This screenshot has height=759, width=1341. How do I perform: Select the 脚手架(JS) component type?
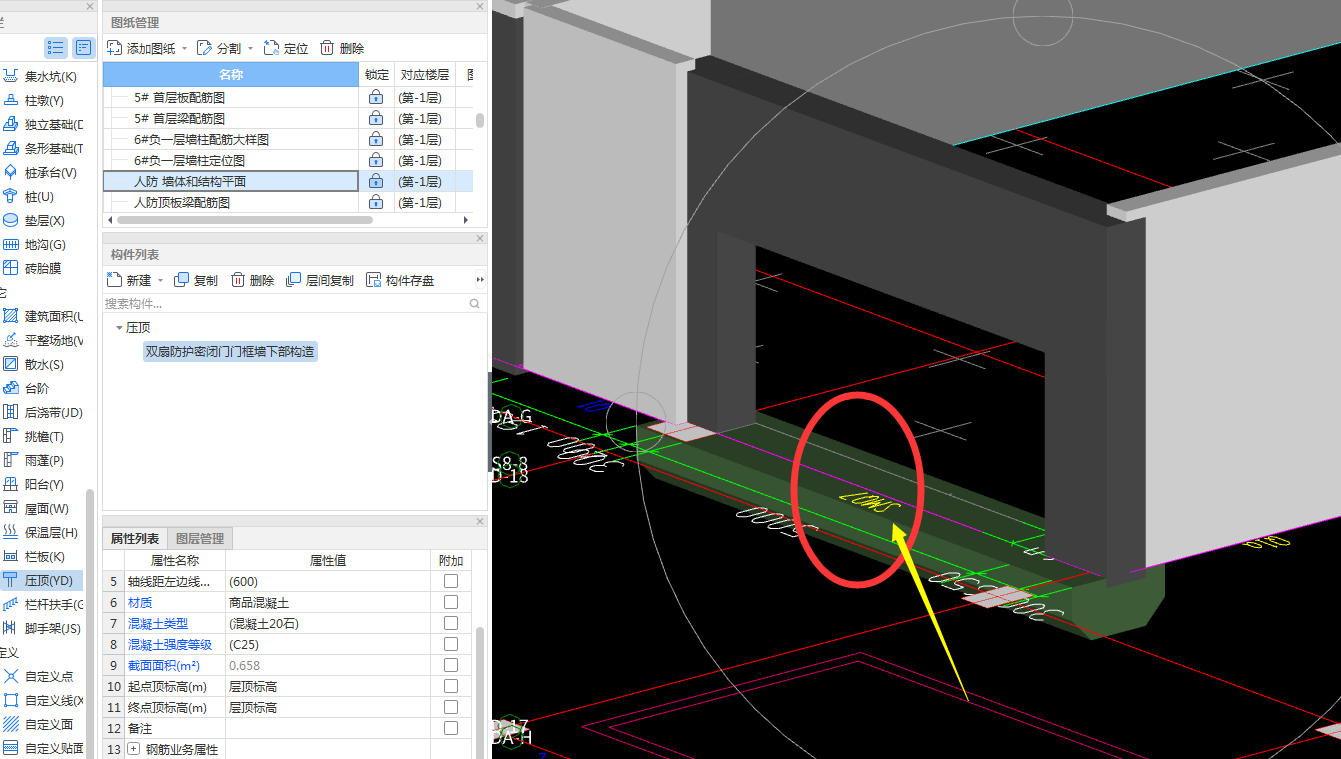coord(44,628)
